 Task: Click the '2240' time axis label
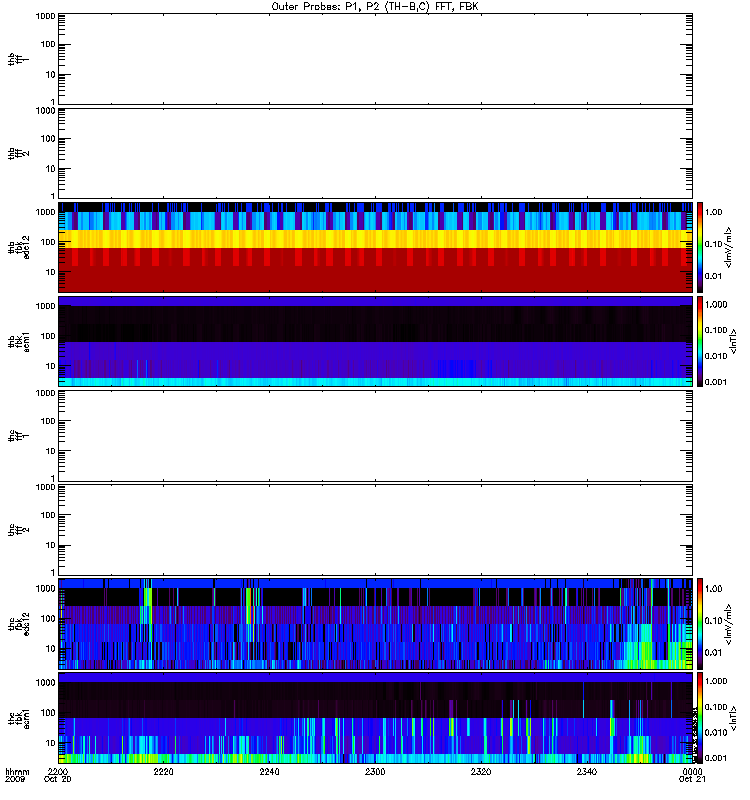pyautogui.click(x=269, y=771)
